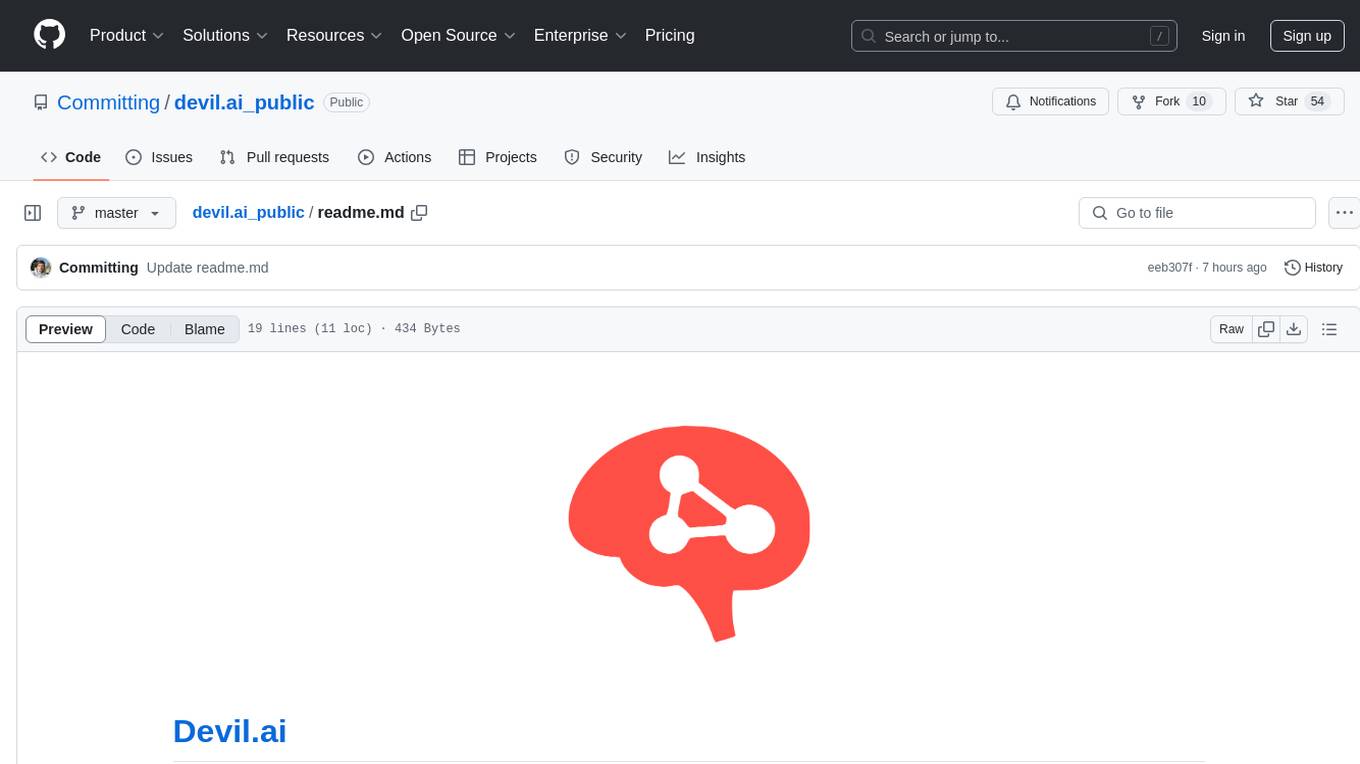View the file History
Screen dimensions: 1360x764
[x=1313, y=267]
